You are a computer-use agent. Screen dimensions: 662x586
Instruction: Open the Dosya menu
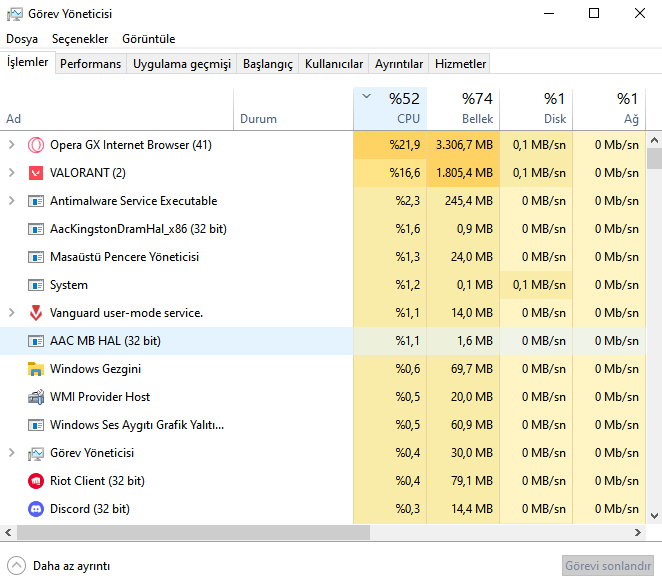point(22,39)
